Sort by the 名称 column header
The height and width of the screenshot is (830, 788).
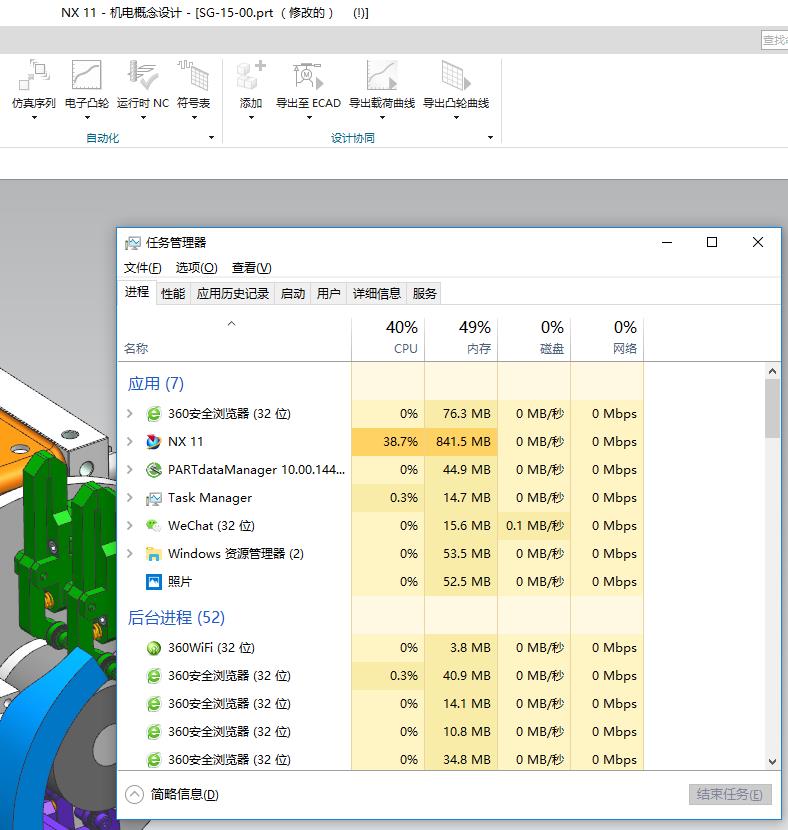[234, 339]
